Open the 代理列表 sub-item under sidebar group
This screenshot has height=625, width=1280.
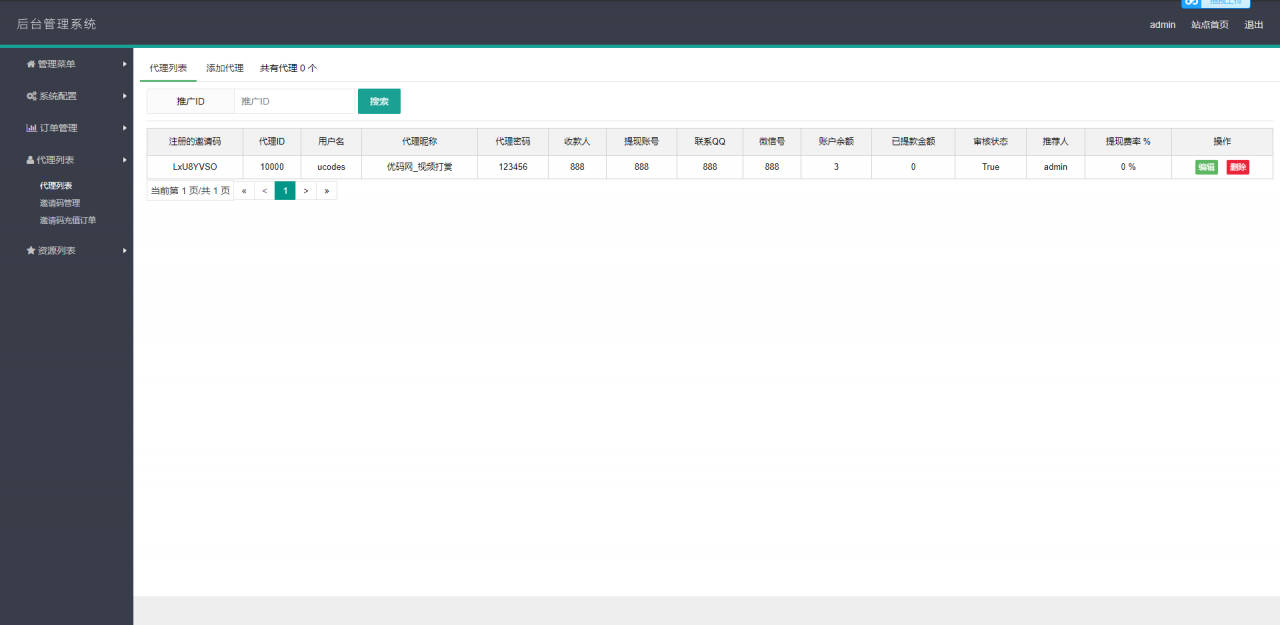pyautogui.click(x=56, y=186)
